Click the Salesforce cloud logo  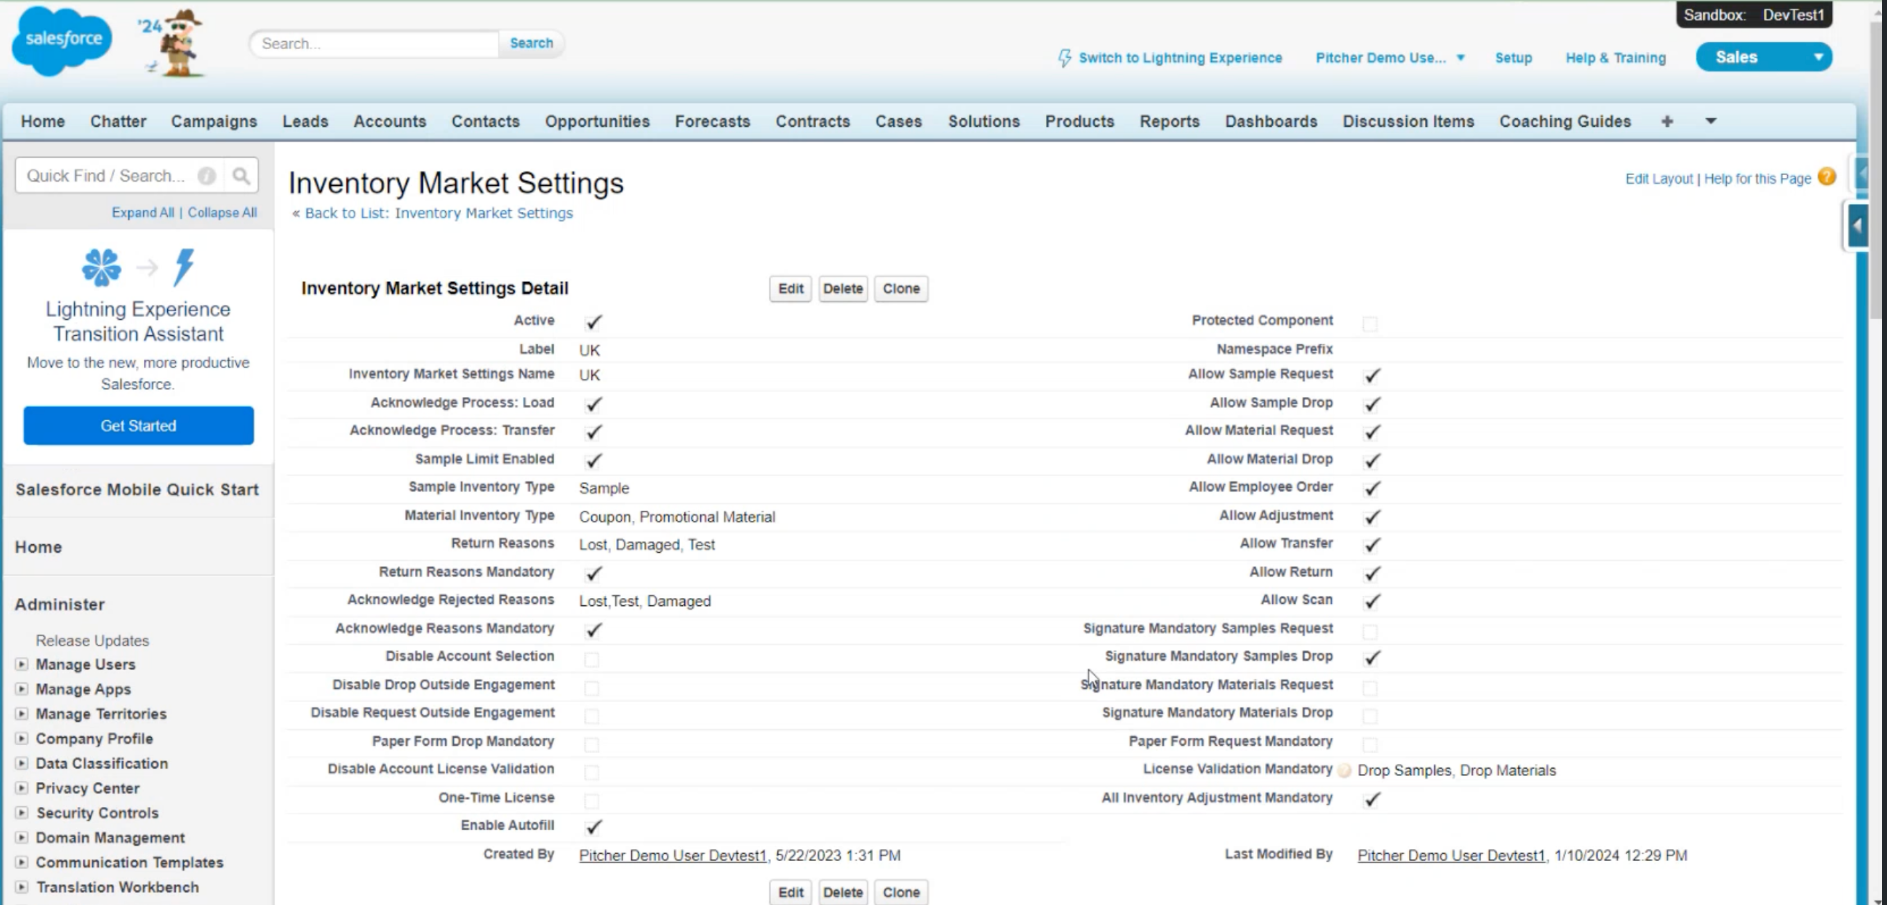[62, 41]
